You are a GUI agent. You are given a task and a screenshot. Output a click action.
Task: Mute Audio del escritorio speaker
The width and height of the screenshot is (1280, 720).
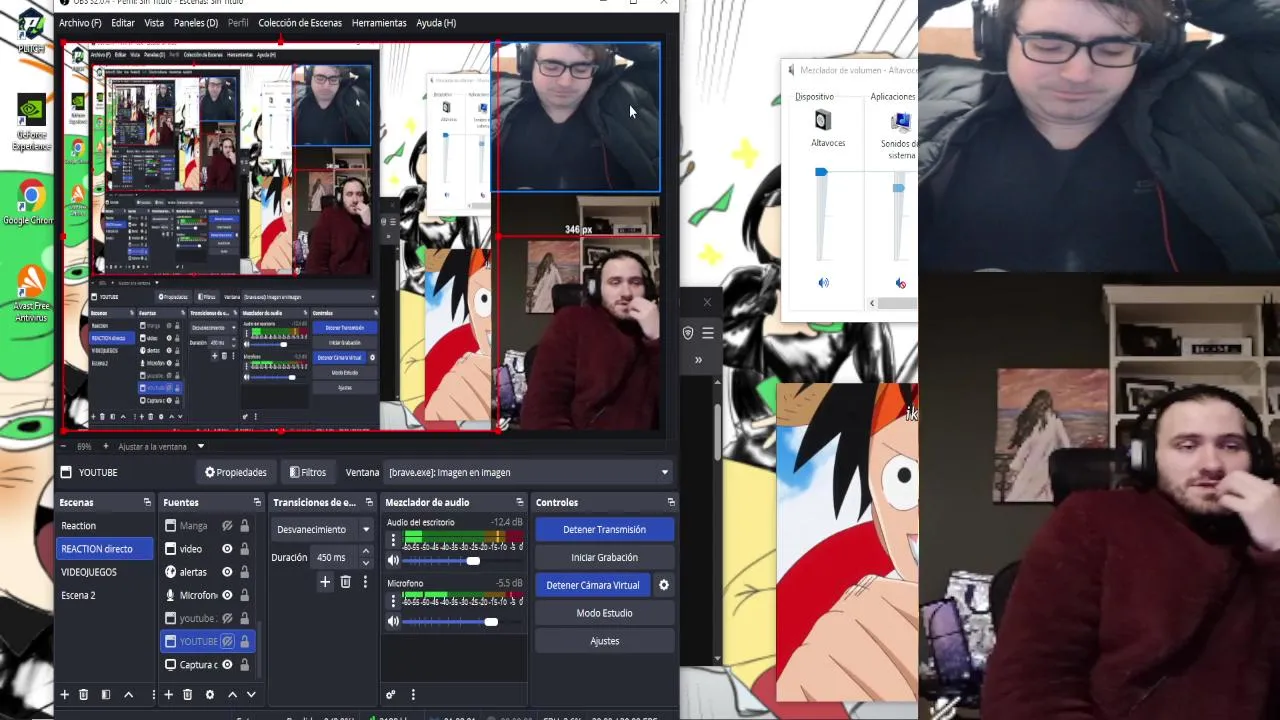coord(393,560)
